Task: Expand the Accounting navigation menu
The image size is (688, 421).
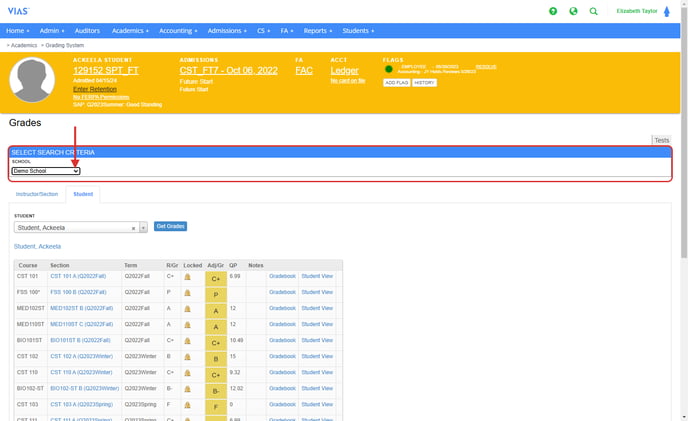Action: 178,31
